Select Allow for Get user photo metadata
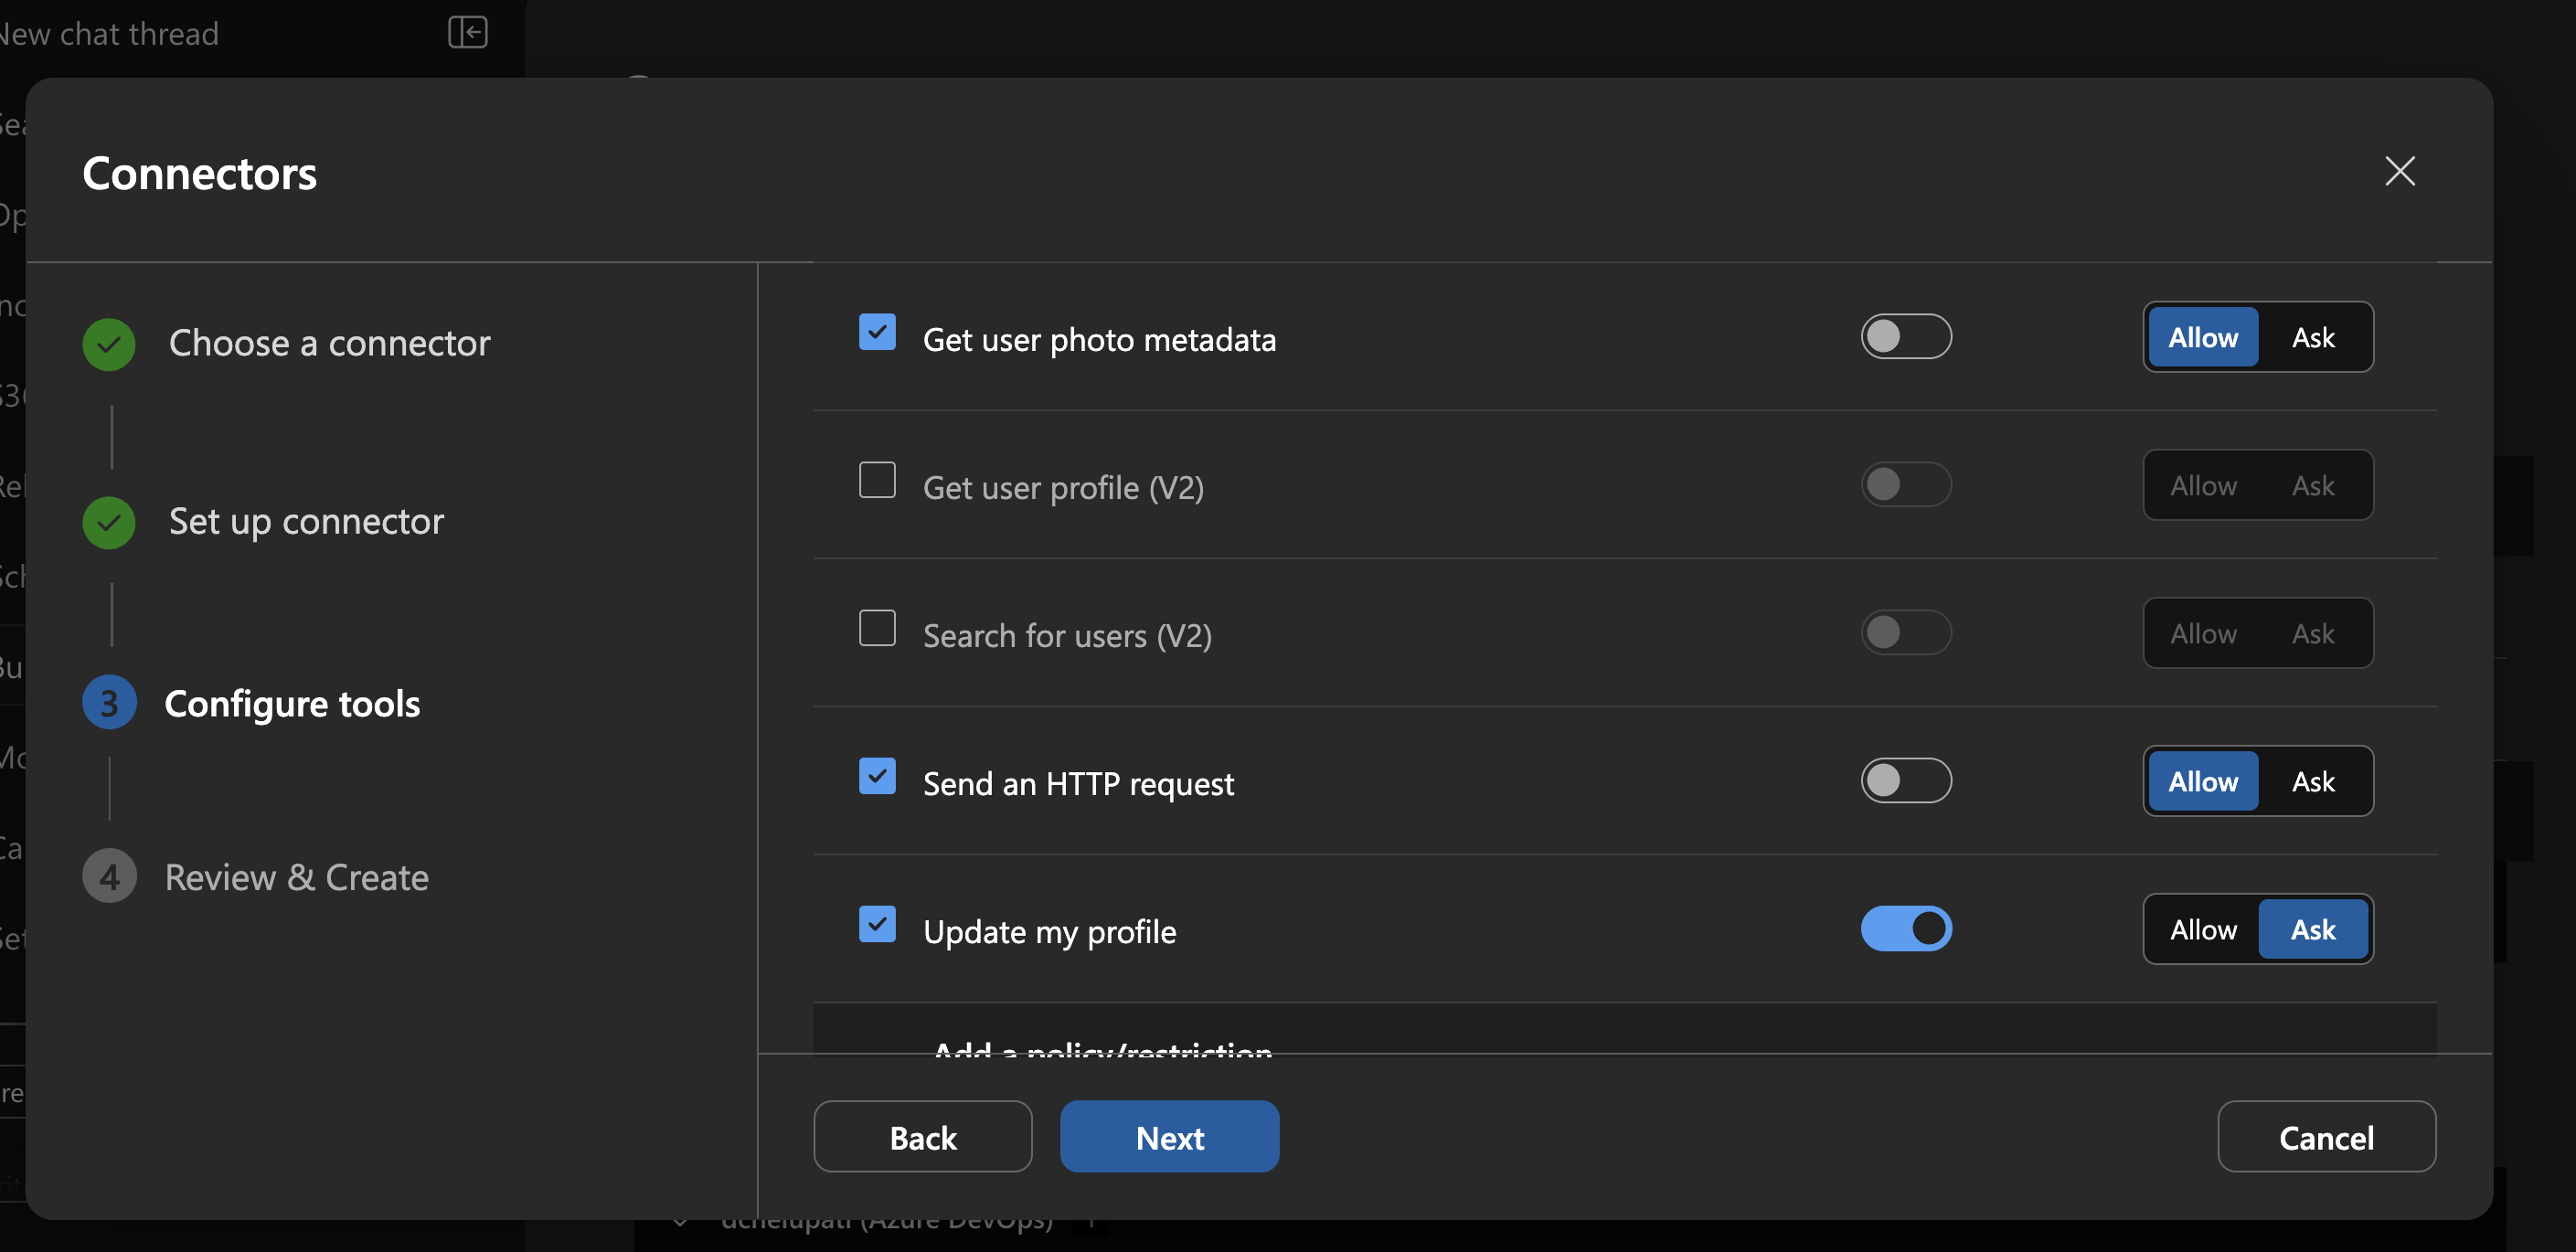Image resolution: width=2576 pixels, height=1252 pixels. [2203, 337]
